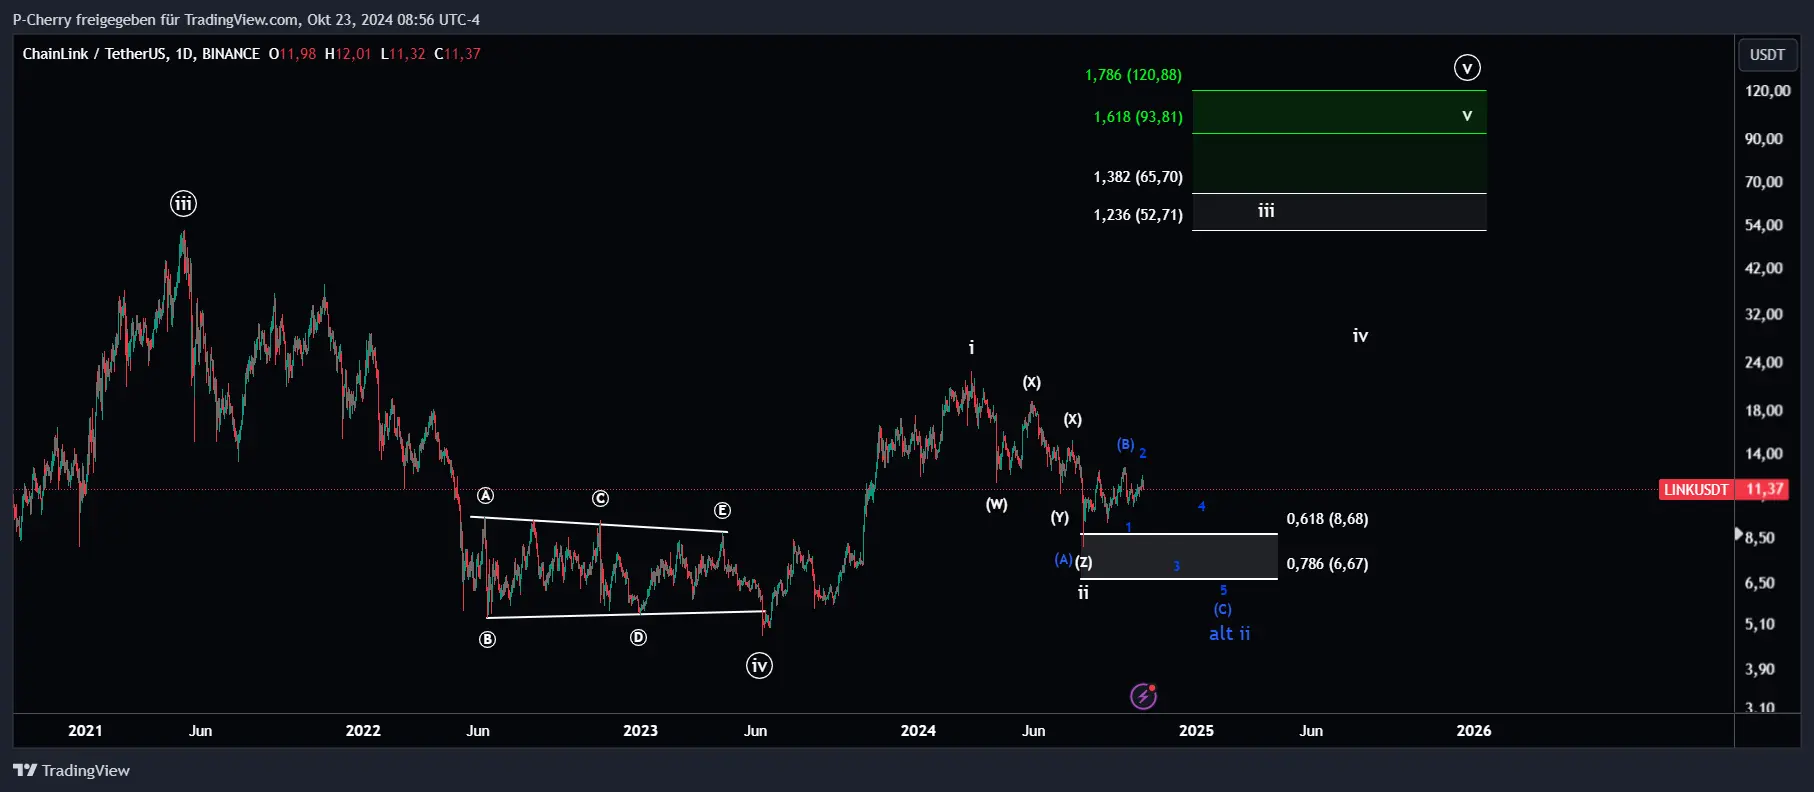The image size is (1814, 792).
Task: Click the white wave i label
Action: pyautogui.click(x=971, y=347)
